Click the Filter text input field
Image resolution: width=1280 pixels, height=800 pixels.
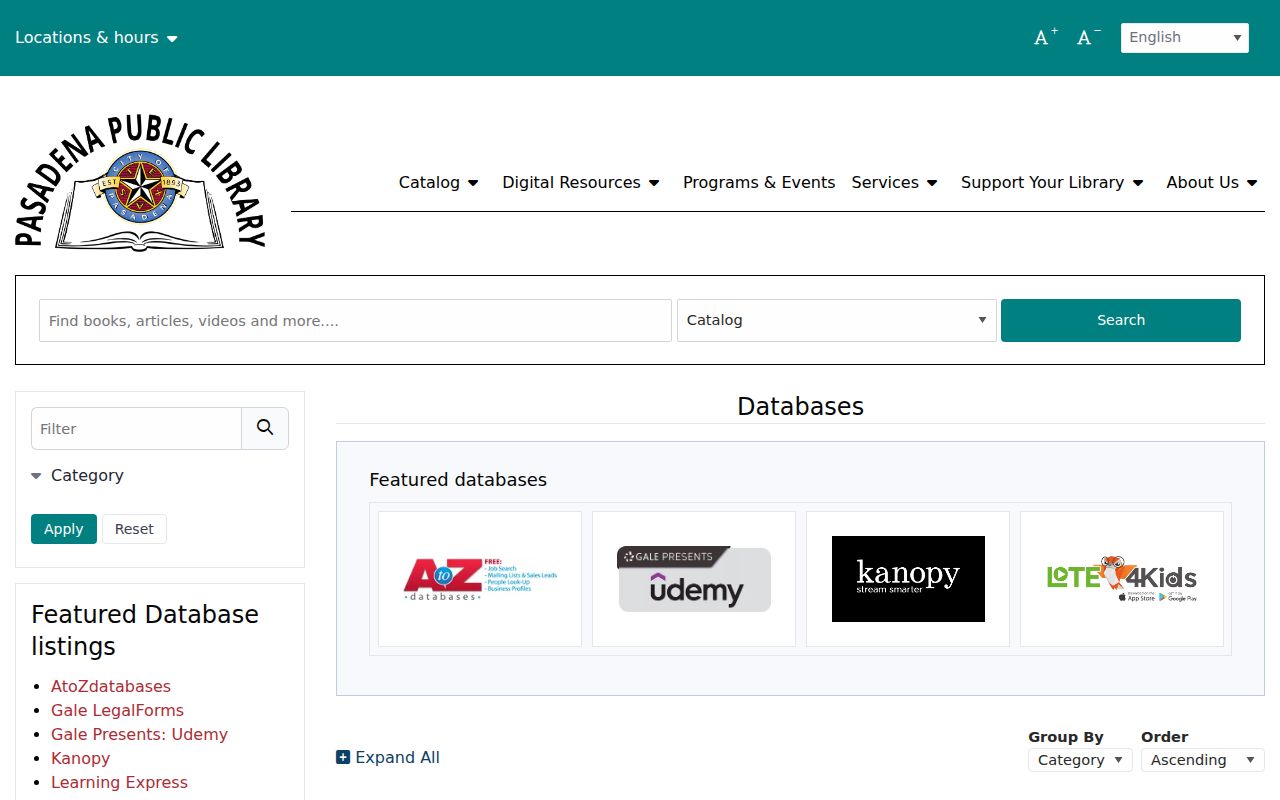tap(136, 428)
